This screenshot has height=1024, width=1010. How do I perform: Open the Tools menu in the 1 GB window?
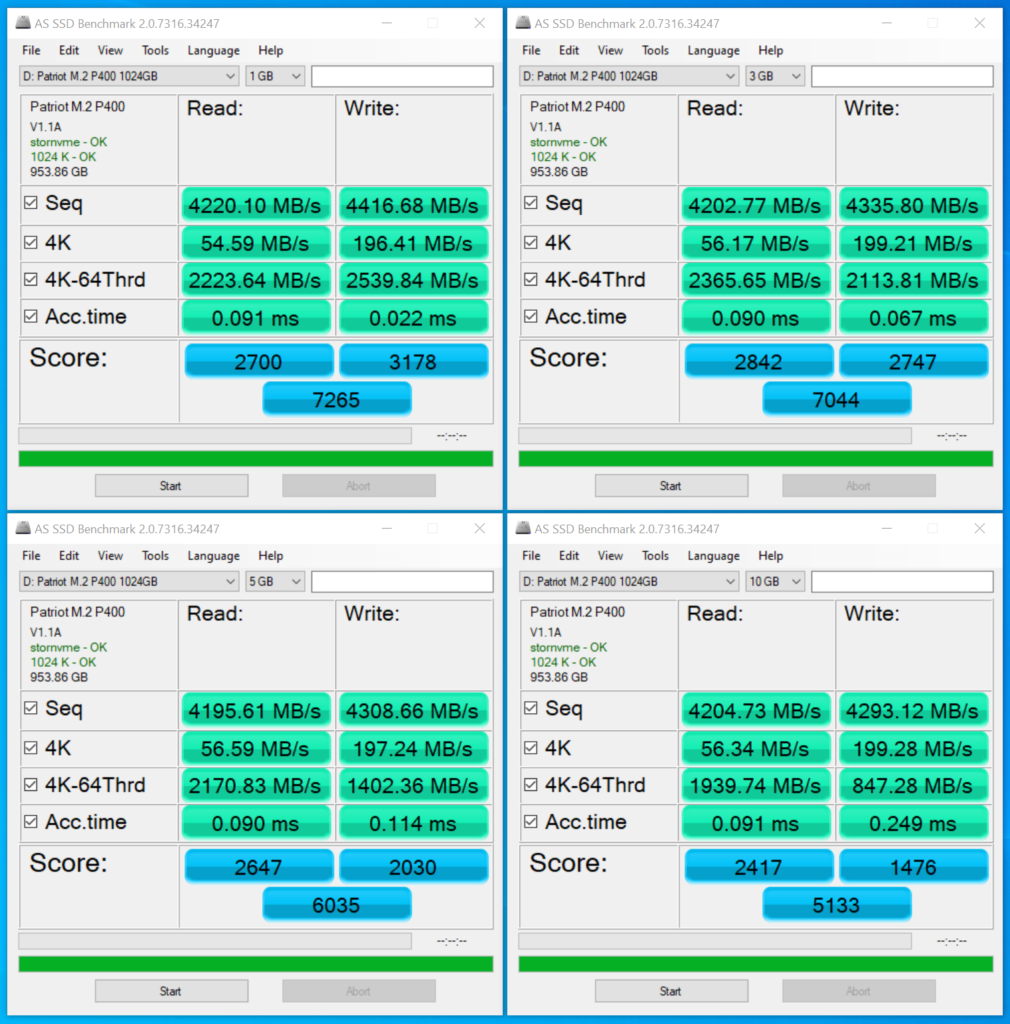155,50
